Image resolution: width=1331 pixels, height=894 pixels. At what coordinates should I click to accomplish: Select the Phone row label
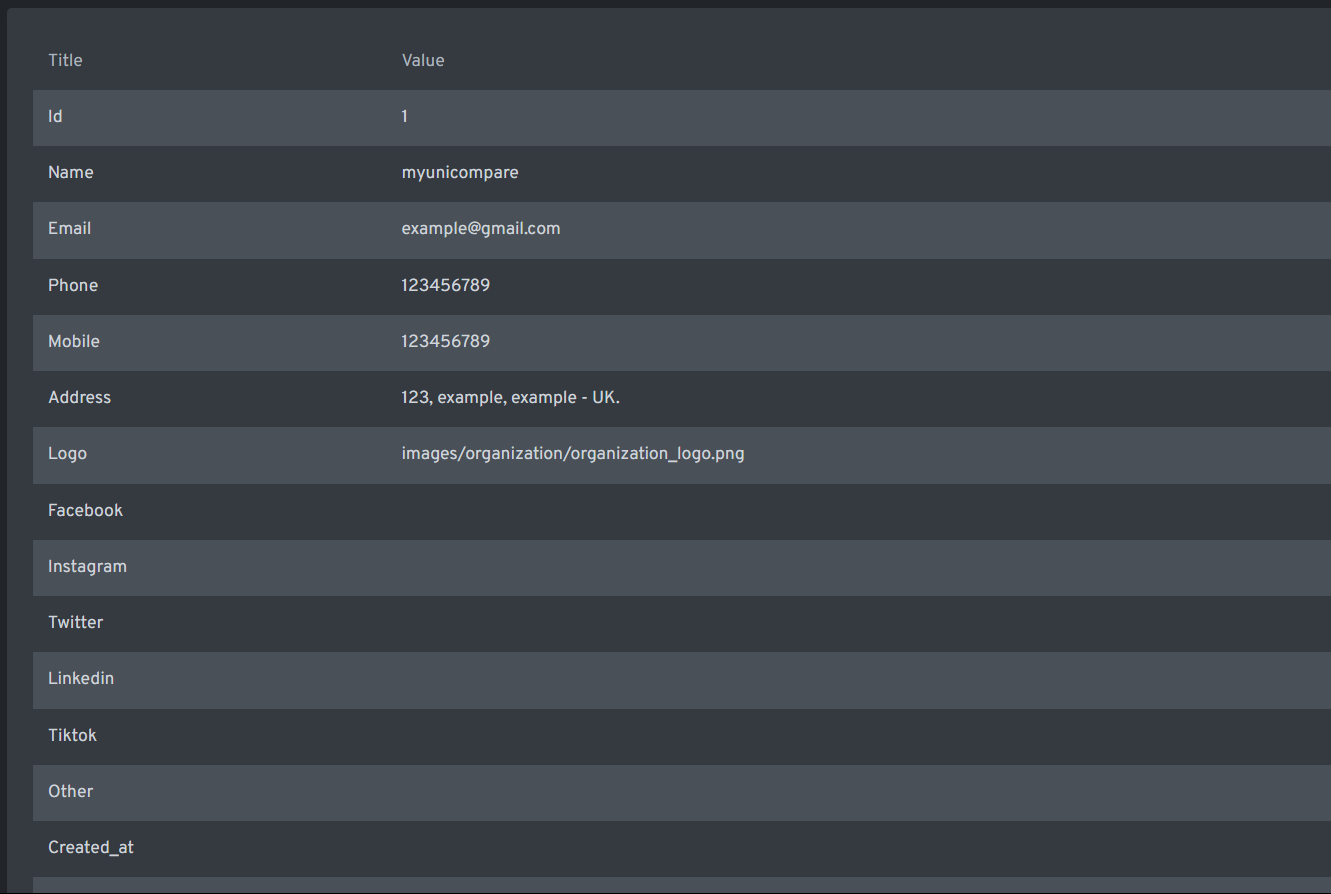73,286
